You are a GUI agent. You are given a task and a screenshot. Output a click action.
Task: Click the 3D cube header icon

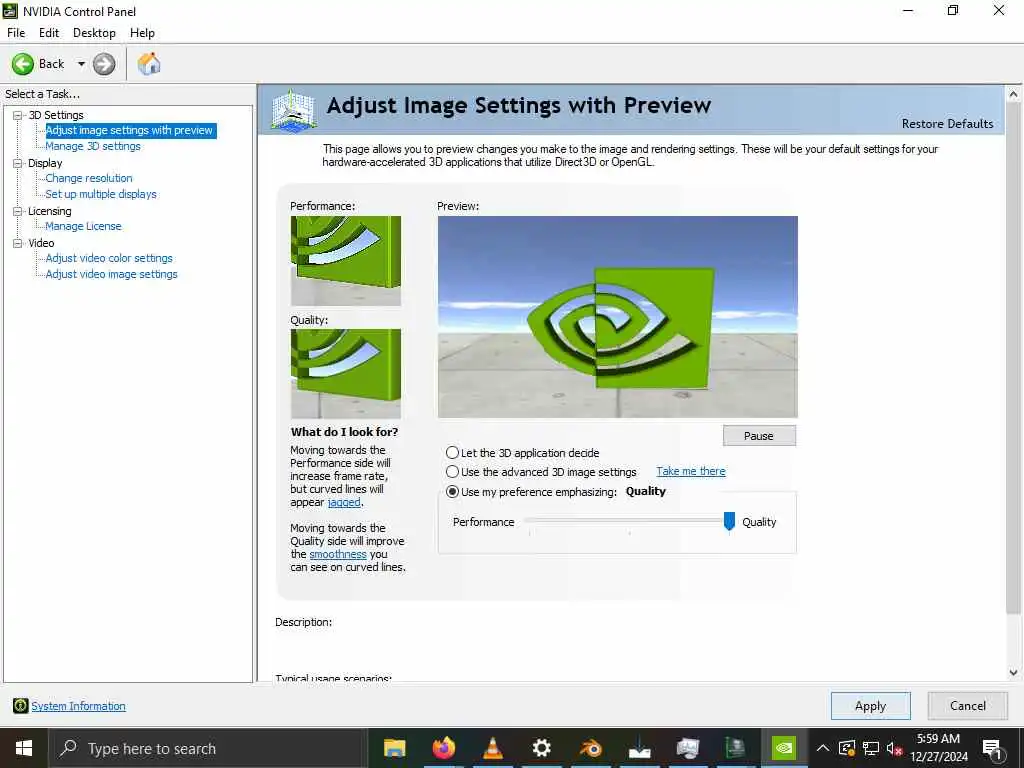(294, 110)
